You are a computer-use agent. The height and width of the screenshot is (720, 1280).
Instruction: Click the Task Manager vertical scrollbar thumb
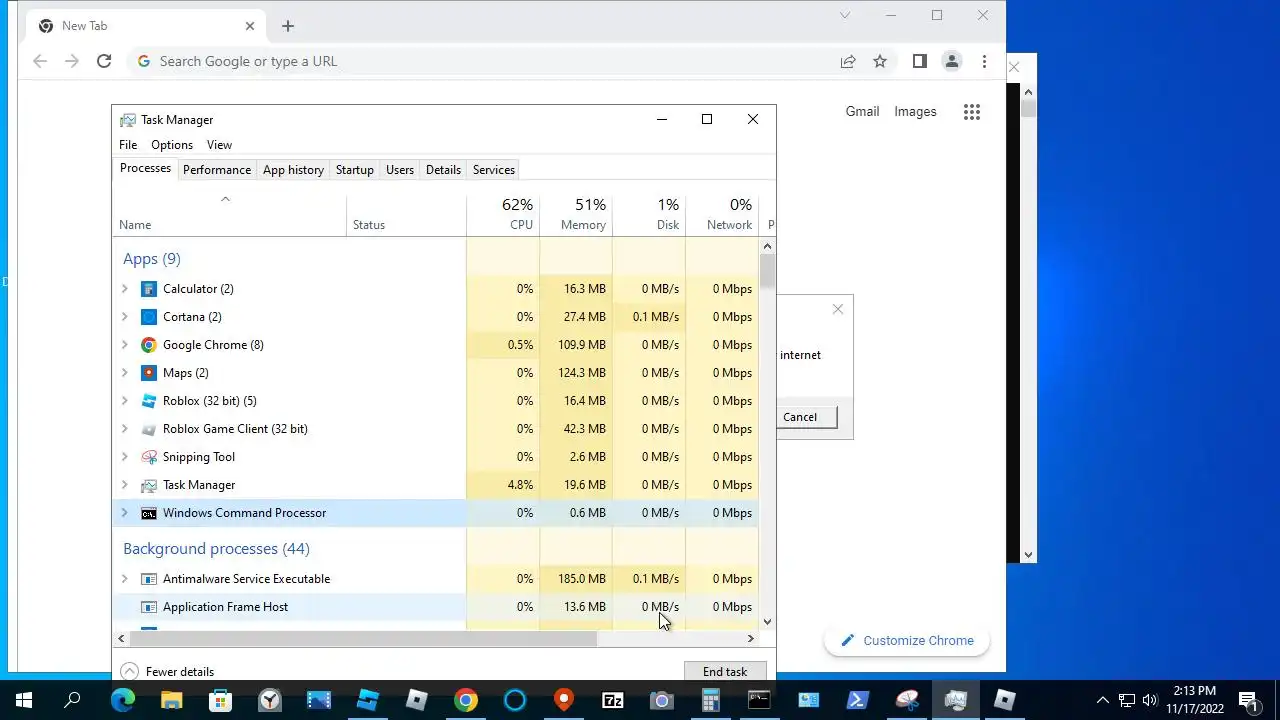pyautogui.click(x=767, y=273)
